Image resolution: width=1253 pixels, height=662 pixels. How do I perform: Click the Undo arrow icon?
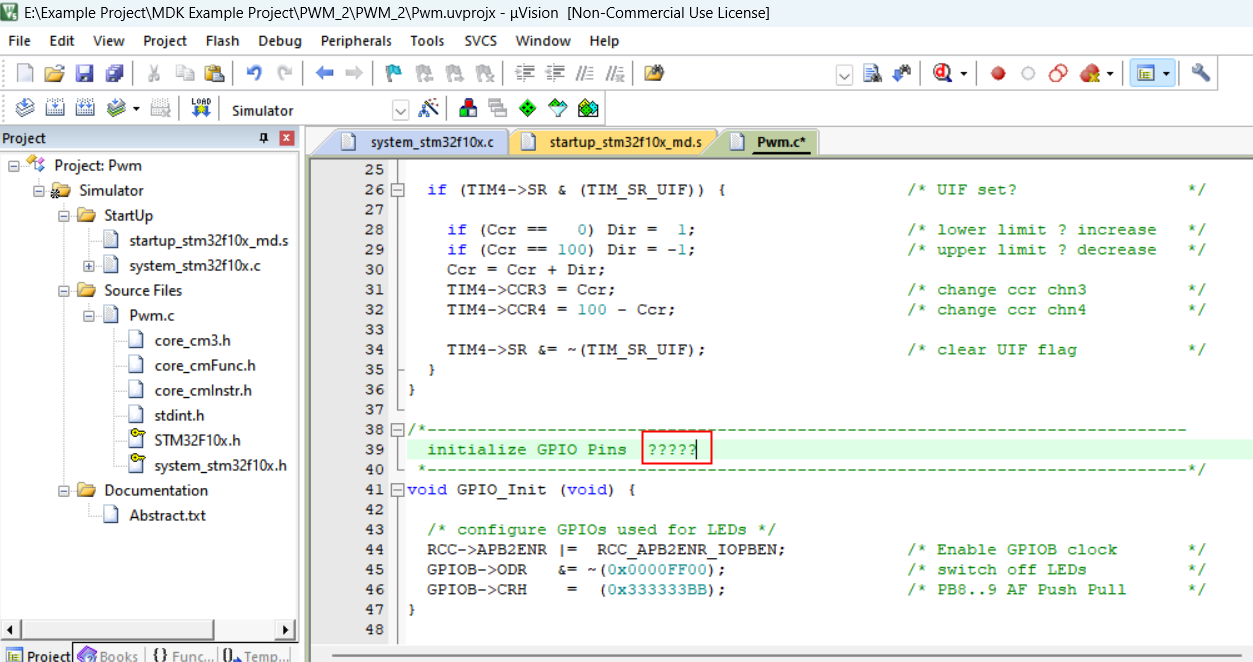coord(254,73)
